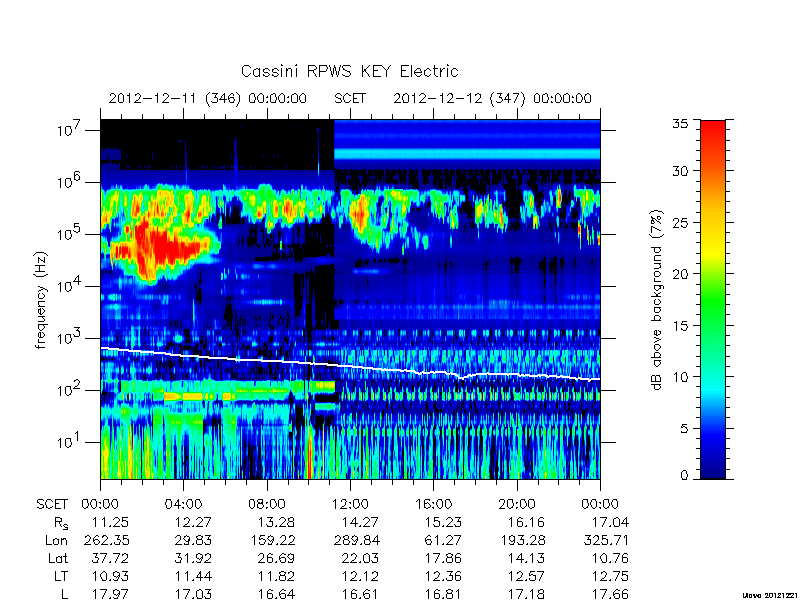Screen dimensions: 800x600
Task: Click the 10^4 frequency tick label
Action: click(x=70, y=286)
